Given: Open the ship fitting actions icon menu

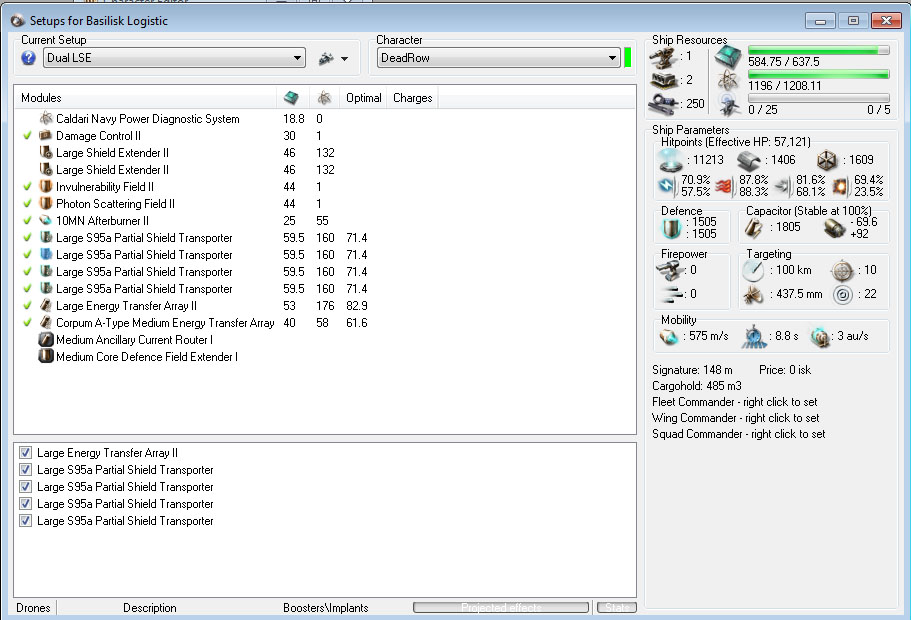Looking at the screenshot, I should pos(327,58).
